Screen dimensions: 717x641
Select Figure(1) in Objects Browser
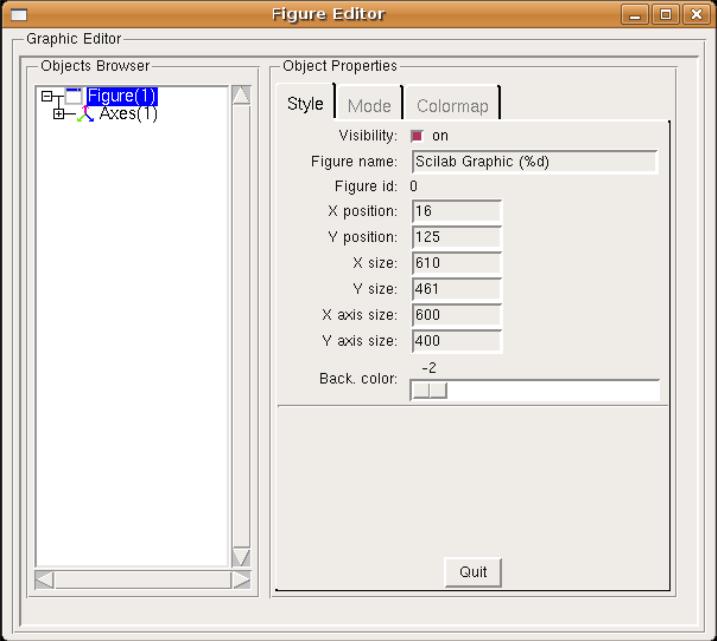tap(122, 96)
